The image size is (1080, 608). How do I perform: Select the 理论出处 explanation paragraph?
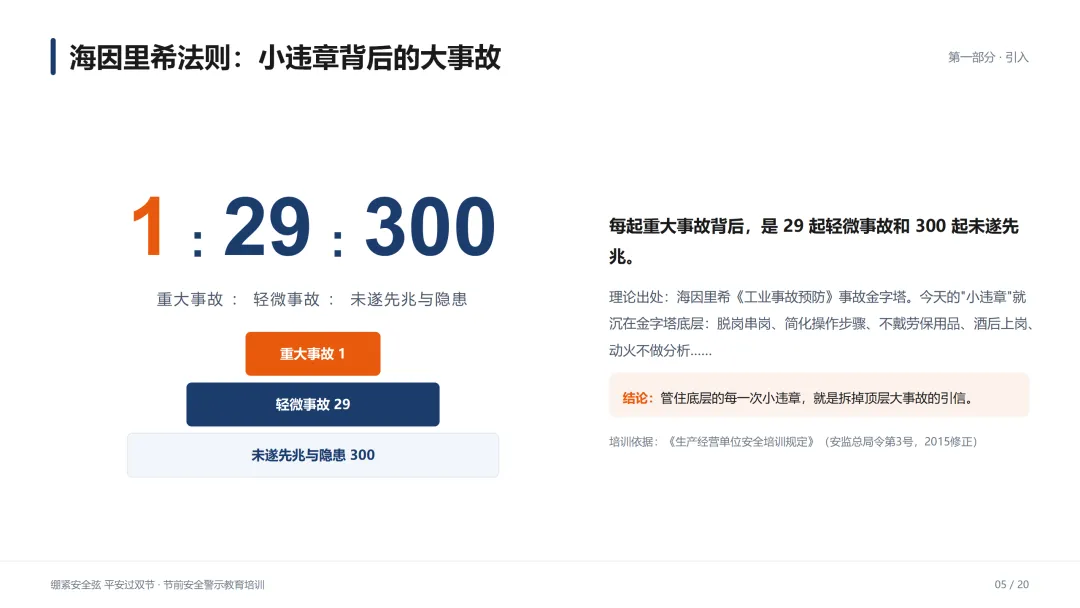click(821, 324)
